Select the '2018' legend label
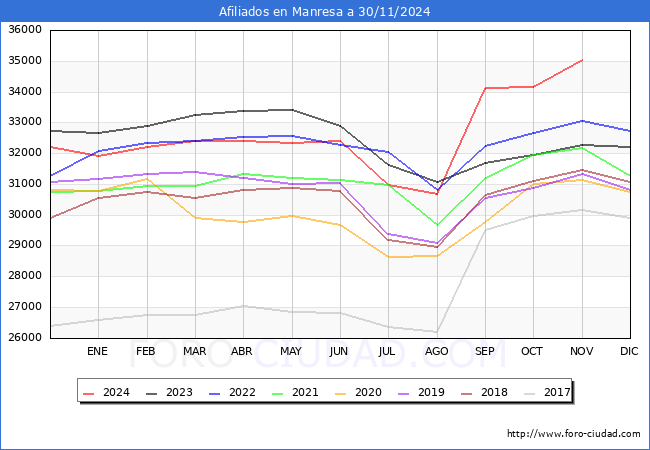The image size is (650, 450). (x=494, y=392)
